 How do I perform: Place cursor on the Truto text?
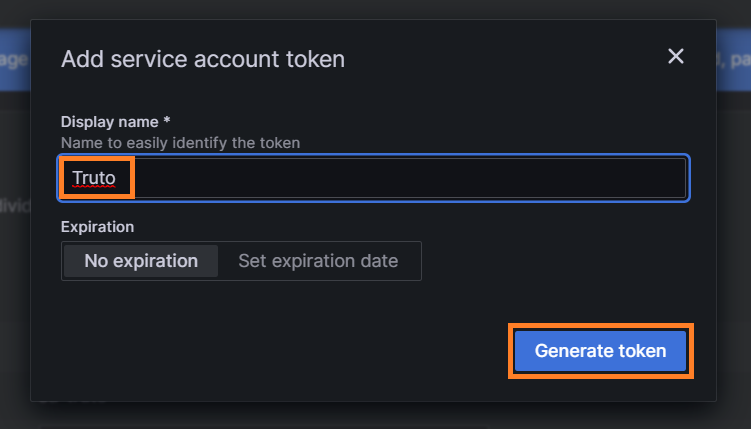pyautogui.click(x=93, y=179)
